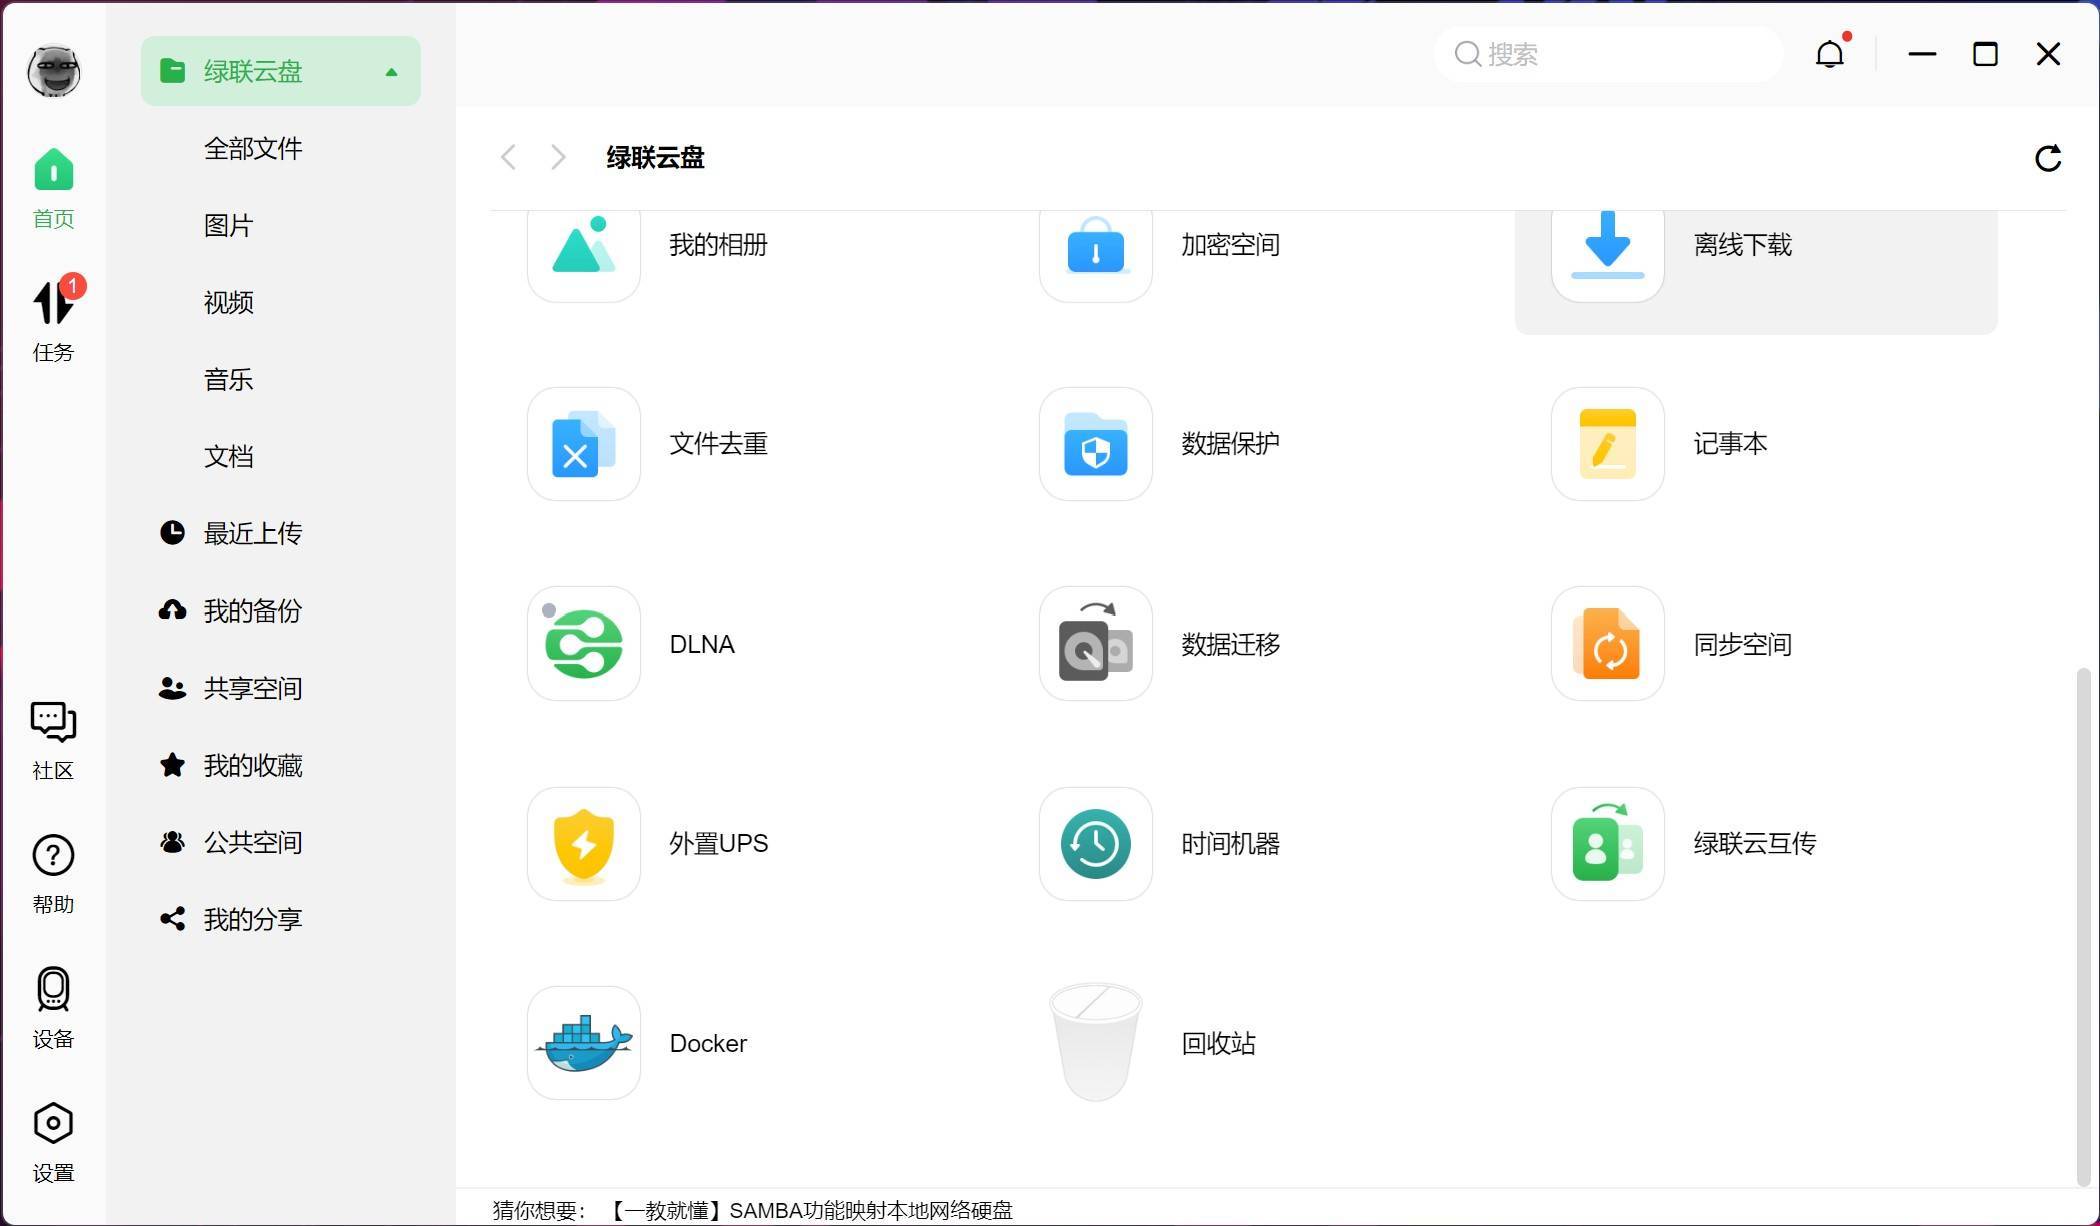Open the 设备 device icon
The width and height of the screenshot is (2100, 1226).
click(53, 1008)
